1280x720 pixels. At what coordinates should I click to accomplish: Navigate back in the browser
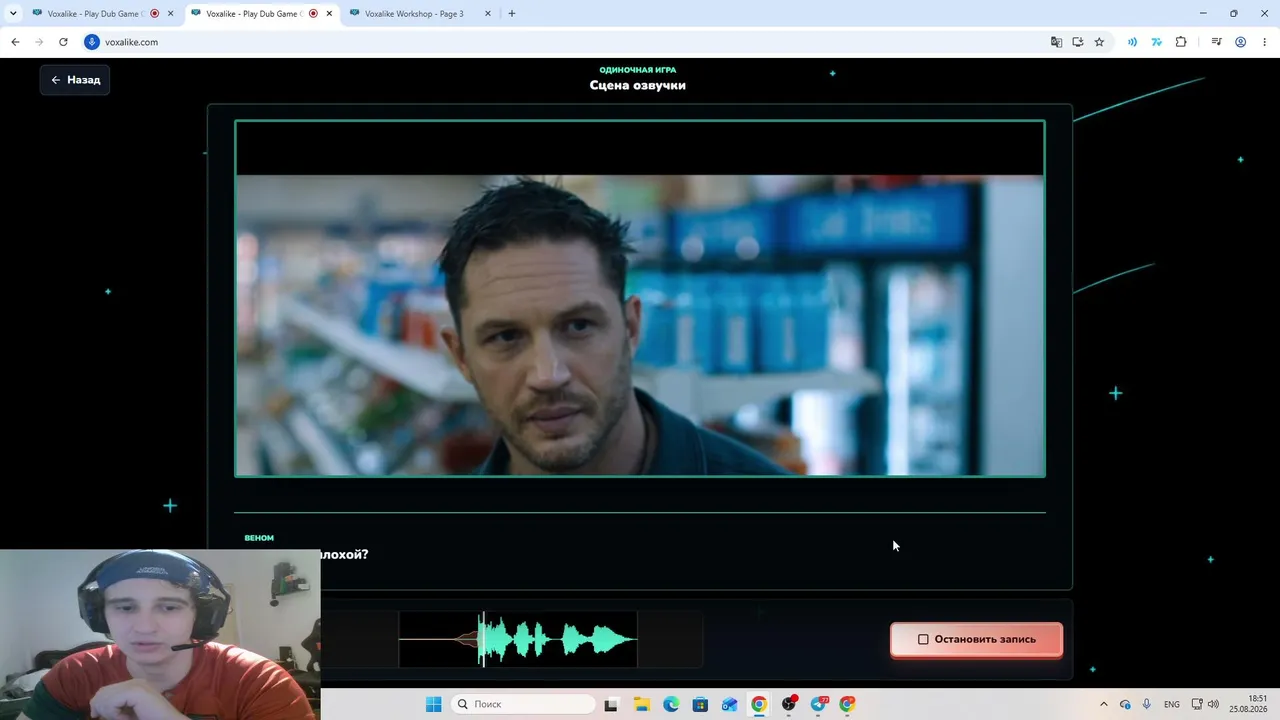tap(15, 42)
